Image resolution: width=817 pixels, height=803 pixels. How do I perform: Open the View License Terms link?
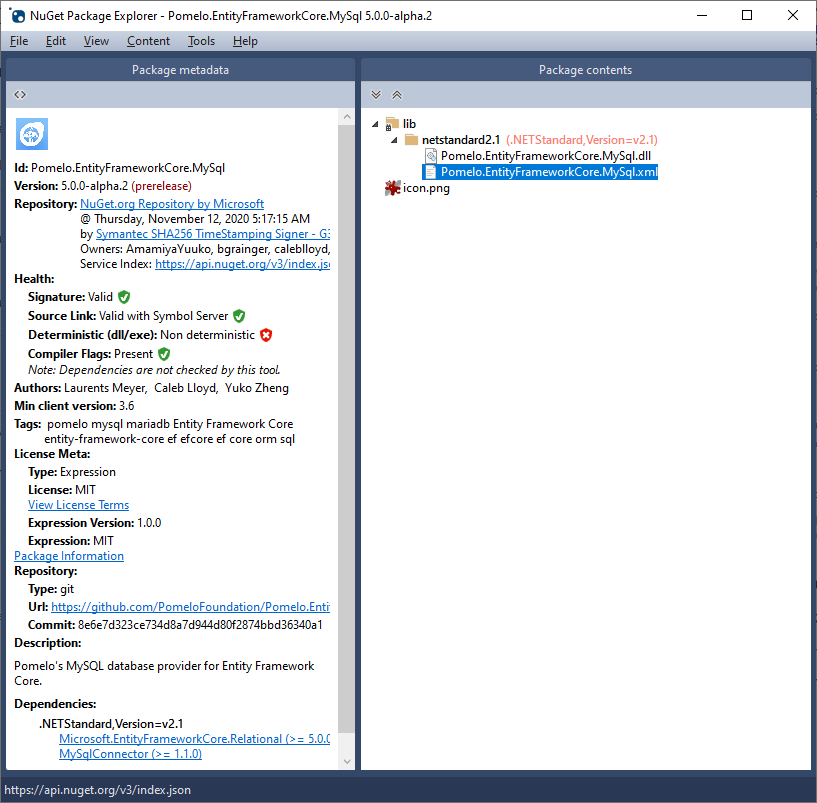78,504
